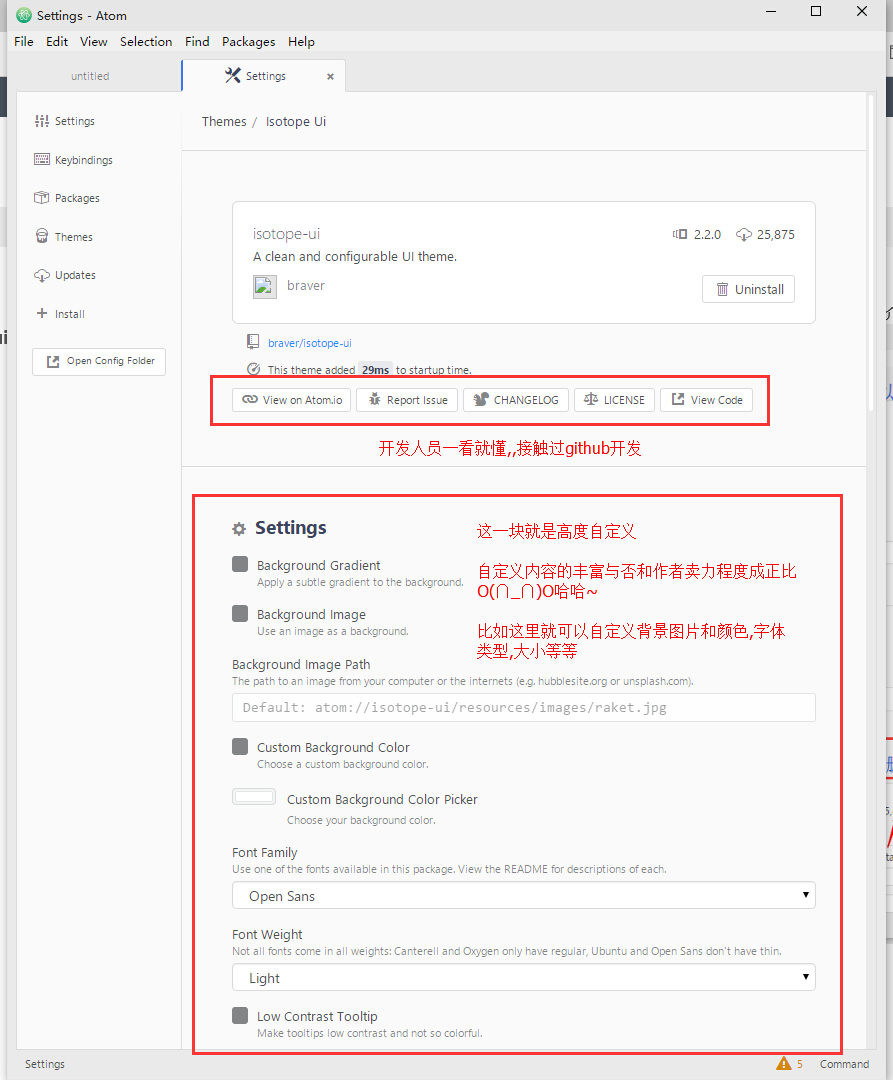Toggle Low Contrast Tooltip

click(x=239, y=1015)
